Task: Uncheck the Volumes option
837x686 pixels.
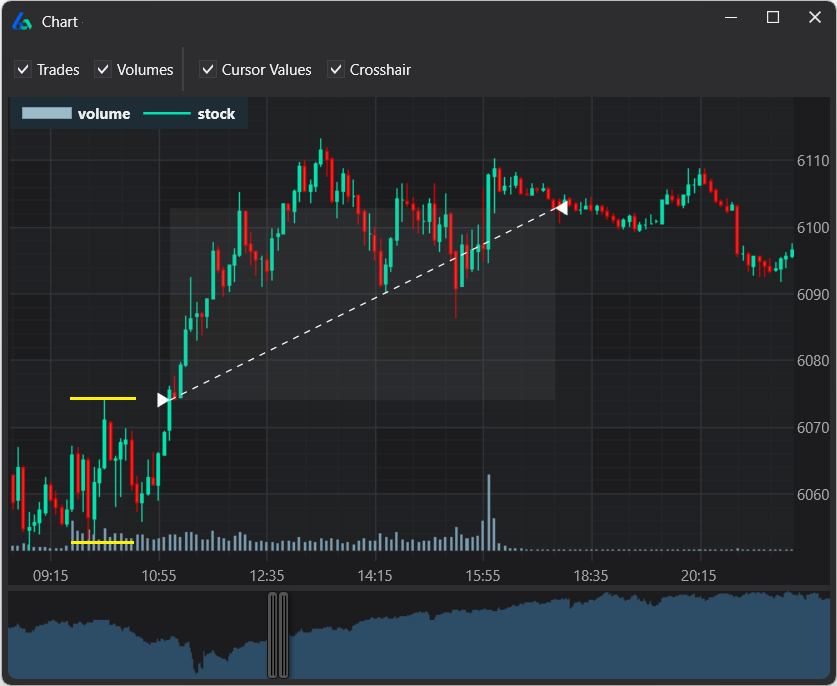Action: [x=102, y=70]
